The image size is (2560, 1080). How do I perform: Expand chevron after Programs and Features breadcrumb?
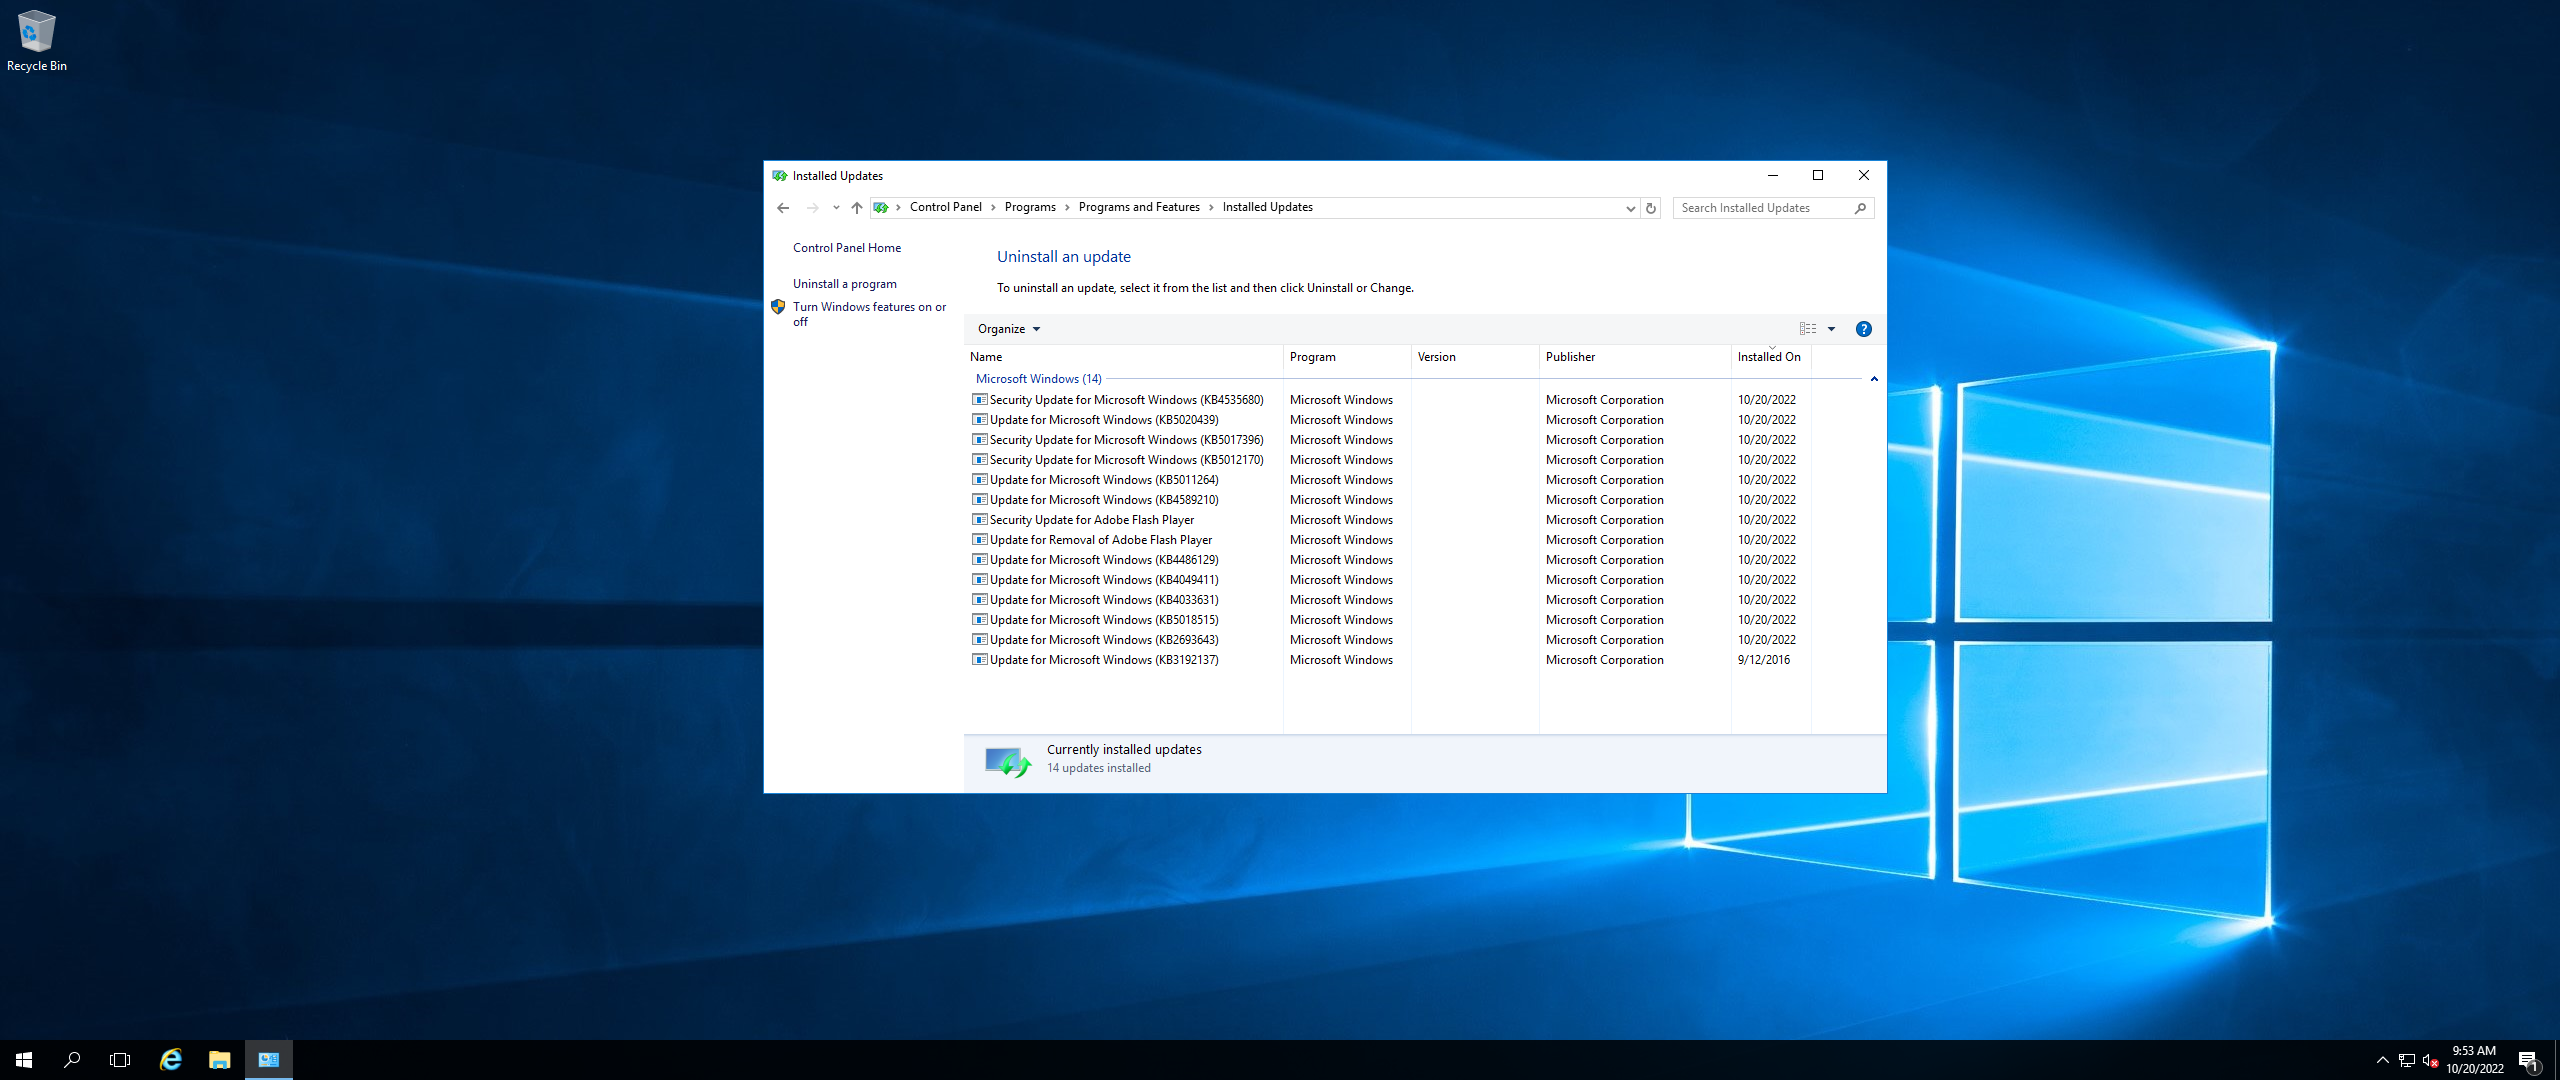[1211, 207]
